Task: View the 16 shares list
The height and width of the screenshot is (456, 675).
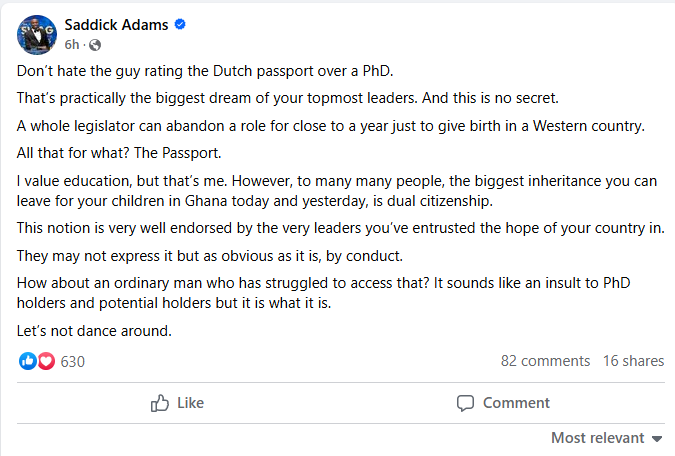Action: [633, 361]
